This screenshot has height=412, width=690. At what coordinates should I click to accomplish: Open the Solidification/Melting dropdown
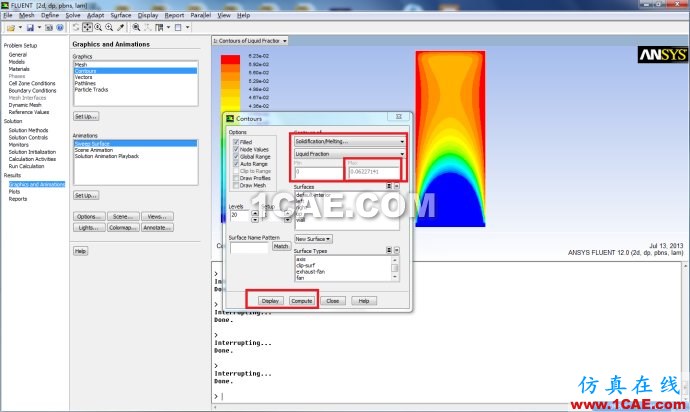[349, 141]
